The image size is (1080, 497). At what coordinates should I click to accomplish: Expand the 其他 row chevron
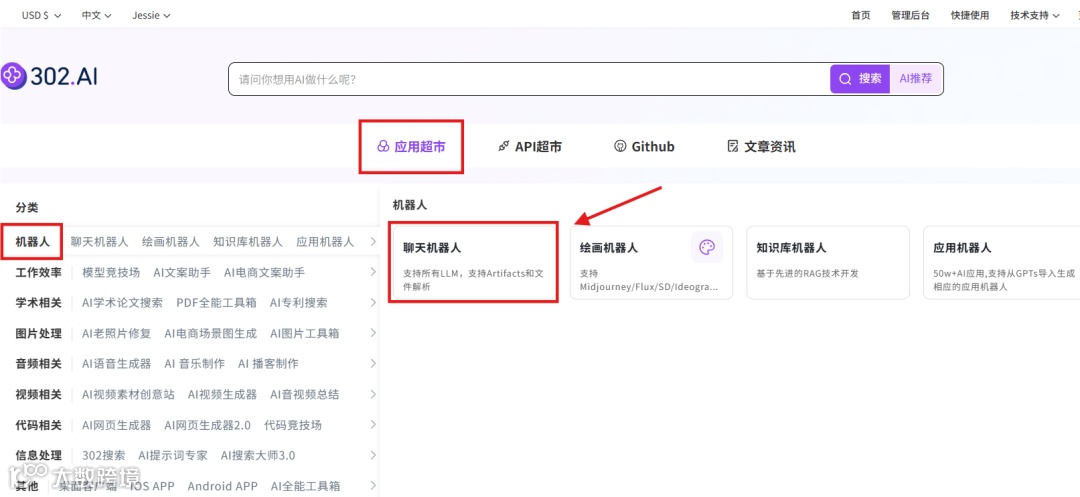[373, 485]
